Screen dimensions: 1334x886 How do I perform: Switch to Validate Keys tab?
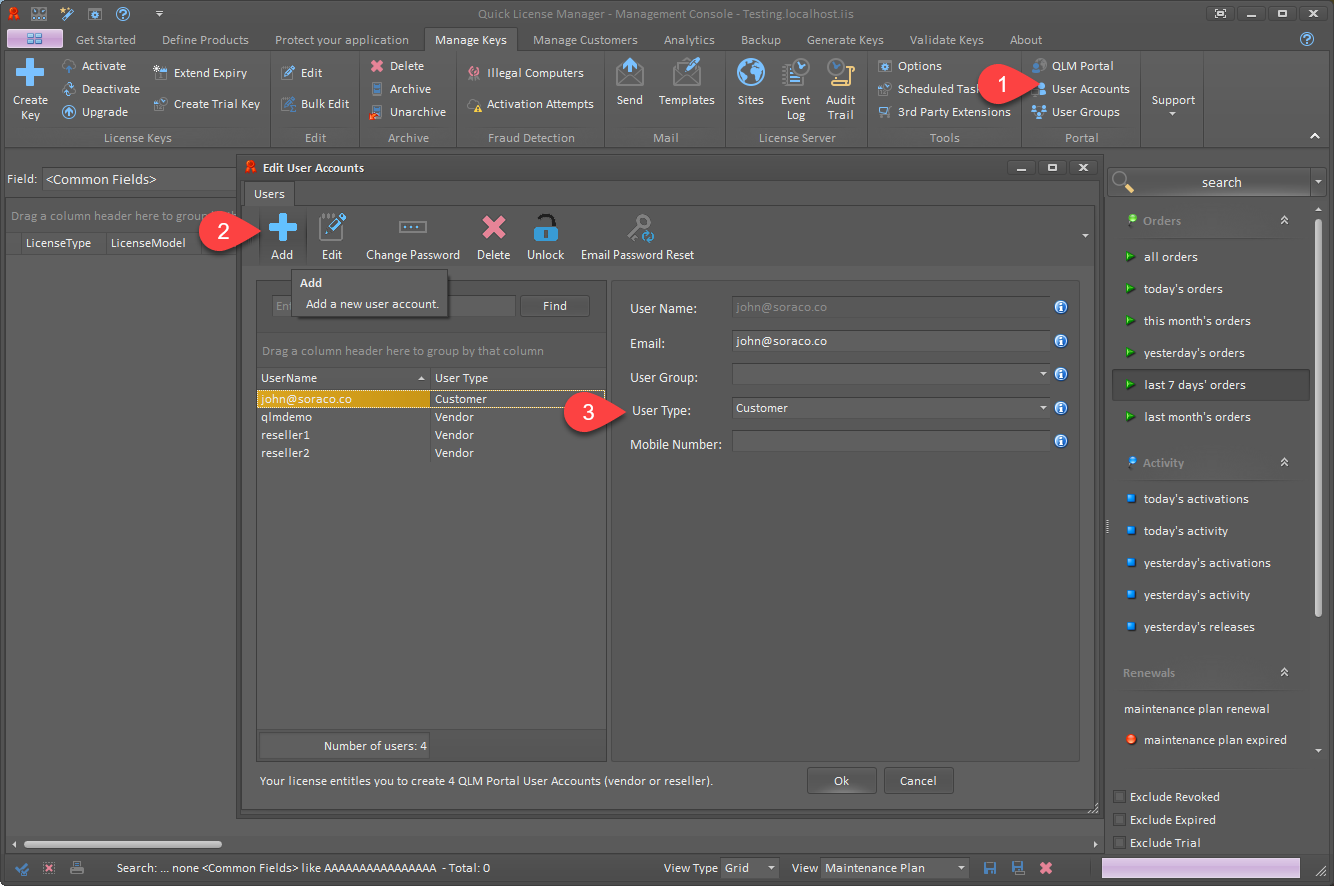click(946, 40)
